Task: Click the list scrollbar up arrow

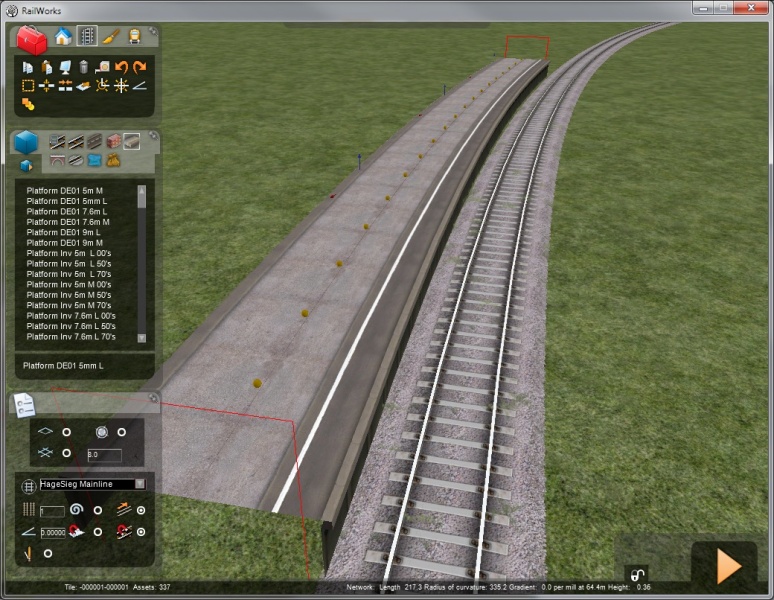Action: pyautogui.click(x=142, y=188)
